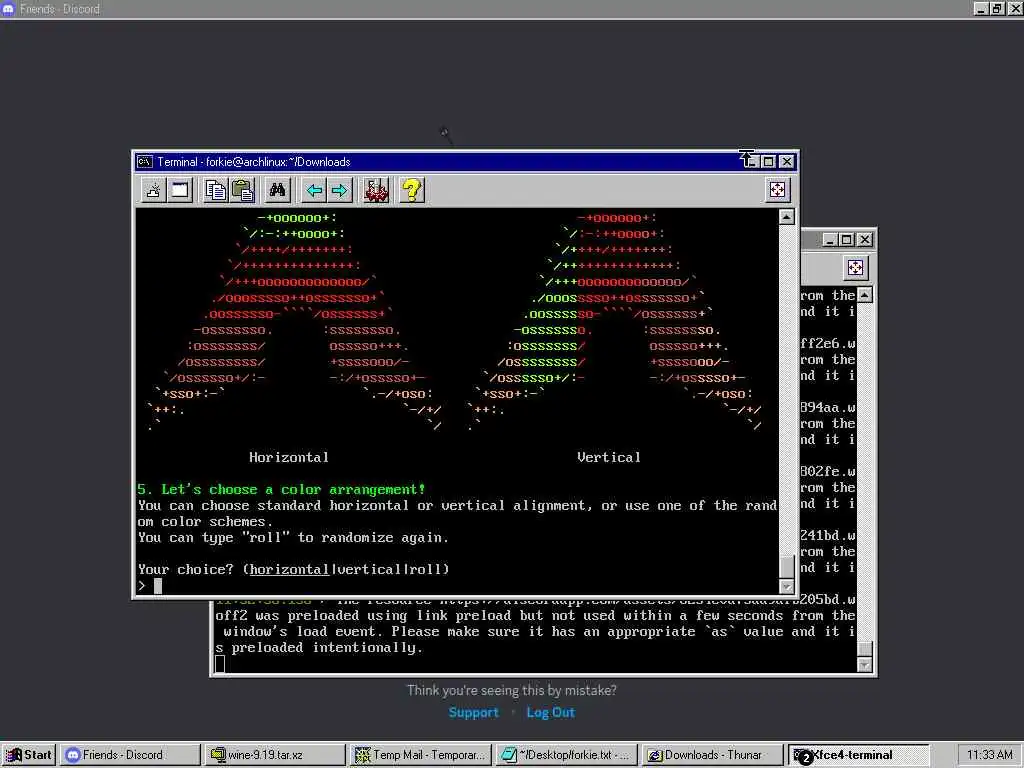1024x768 pixels.
Task: Open the front terminal's title bar menu icon
Action: point(144,161)
